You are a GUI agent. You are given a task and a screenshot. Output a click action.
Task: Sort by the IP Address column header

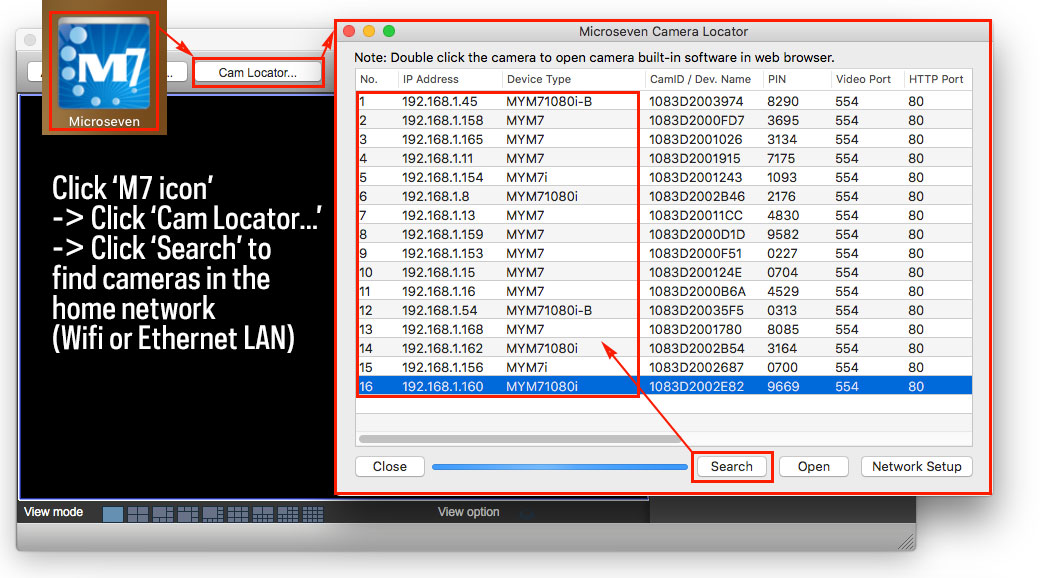tap(430, 79)
